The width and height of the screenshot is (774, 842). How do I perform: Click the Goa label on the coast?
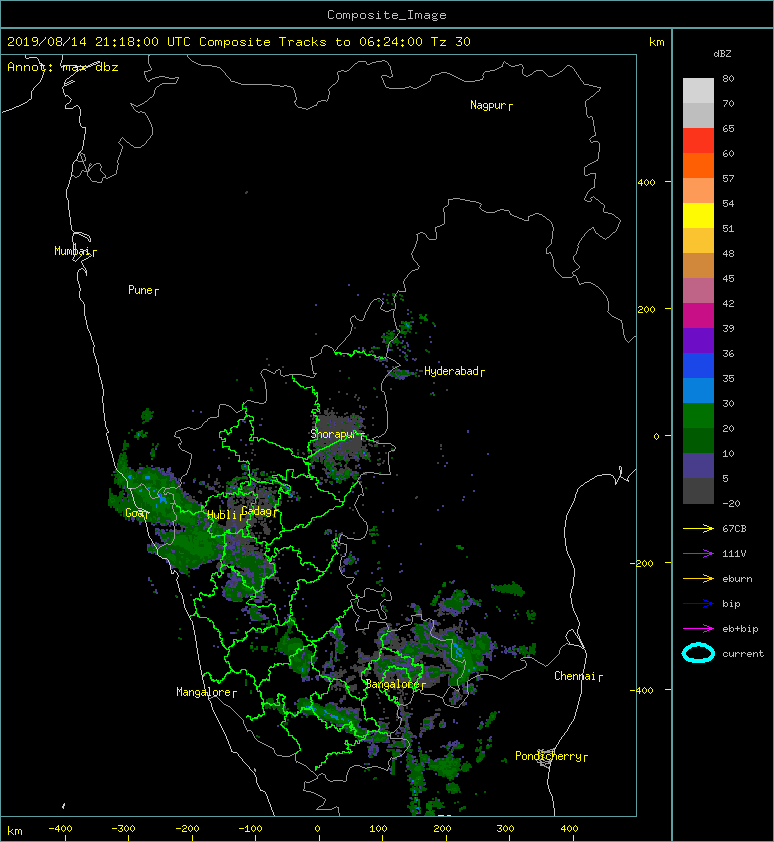click(x=134, y=513)
